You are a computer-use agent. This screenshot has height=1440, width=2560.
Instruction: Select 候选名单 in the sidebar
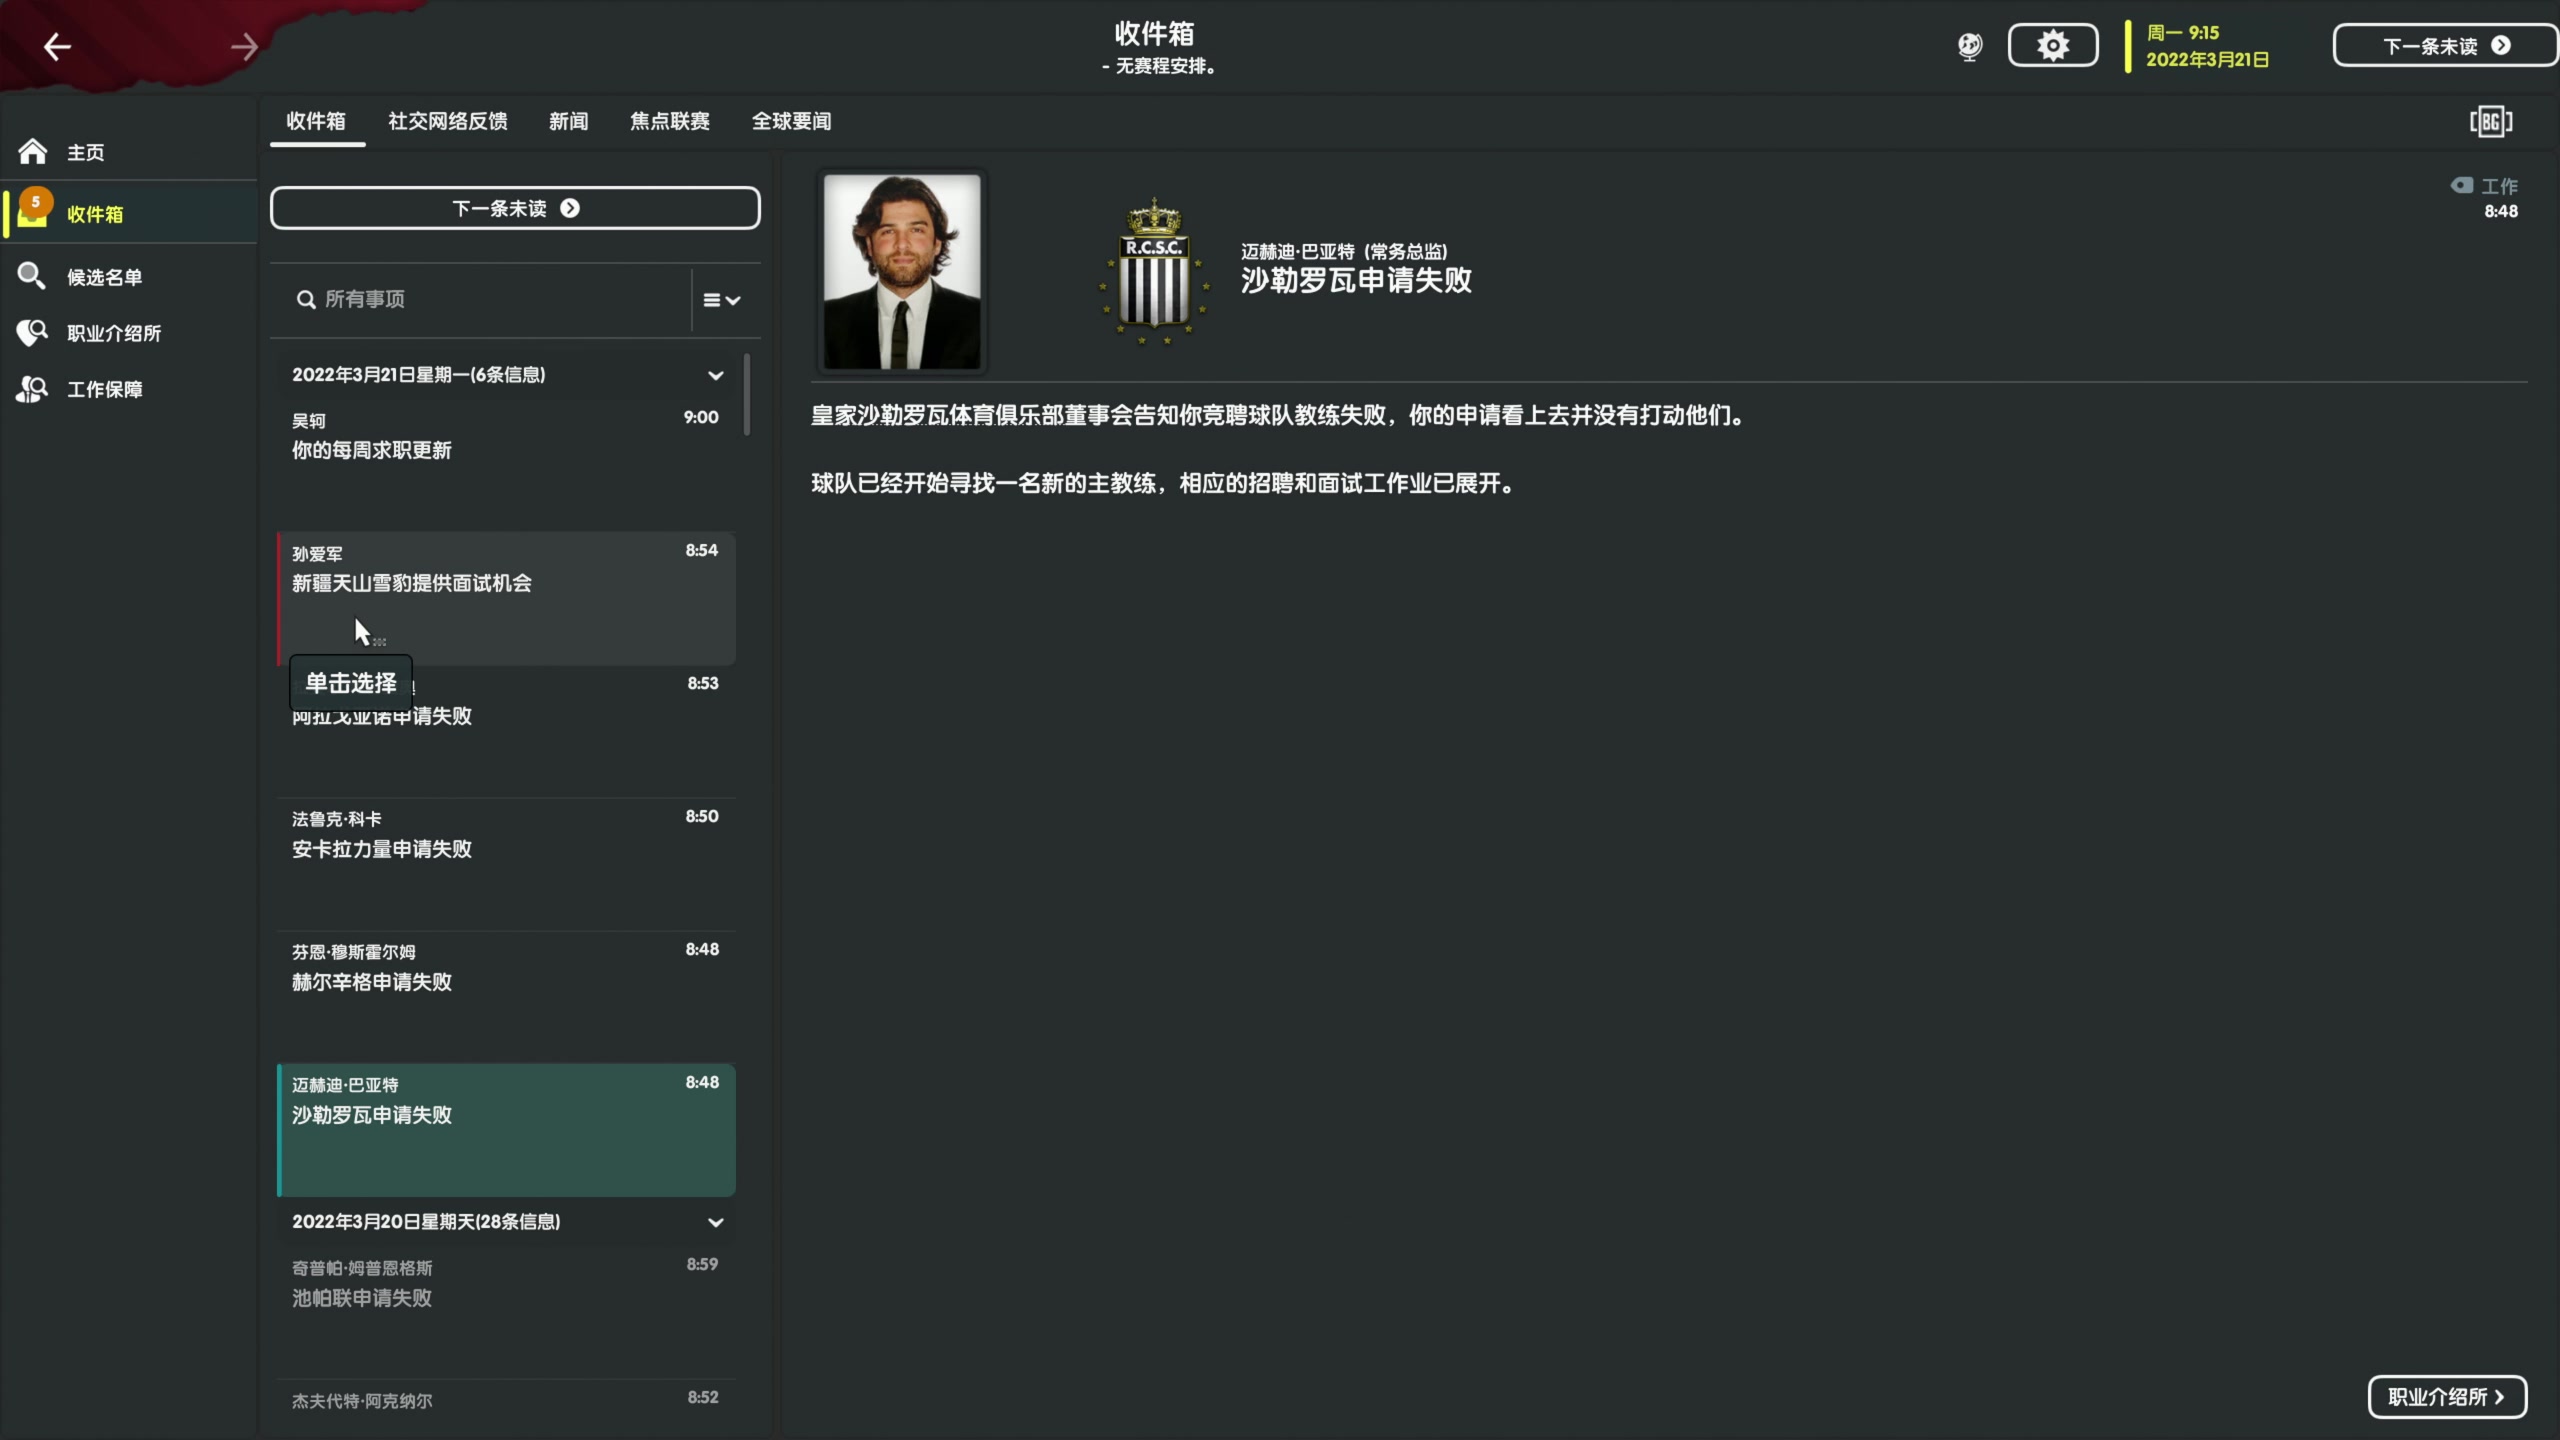pos(128,277)
